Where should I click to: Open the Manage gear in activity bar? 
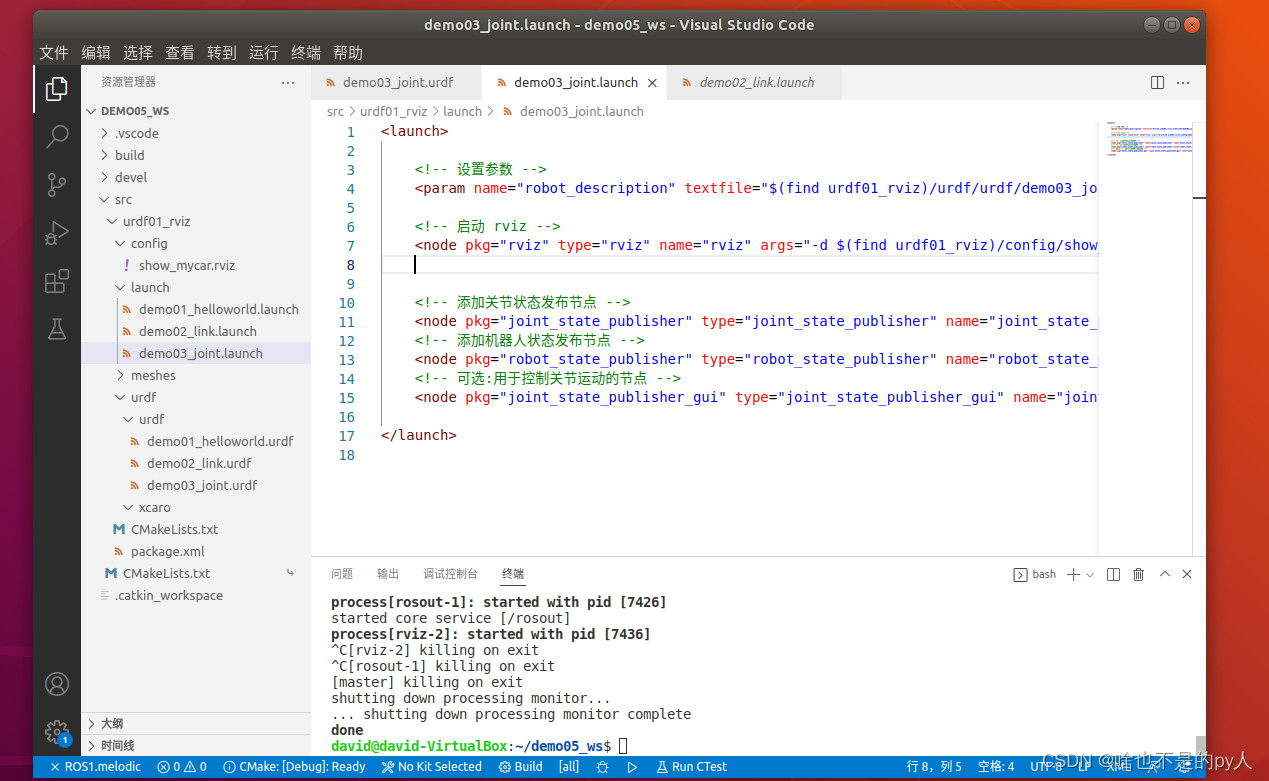coord(57,732)
